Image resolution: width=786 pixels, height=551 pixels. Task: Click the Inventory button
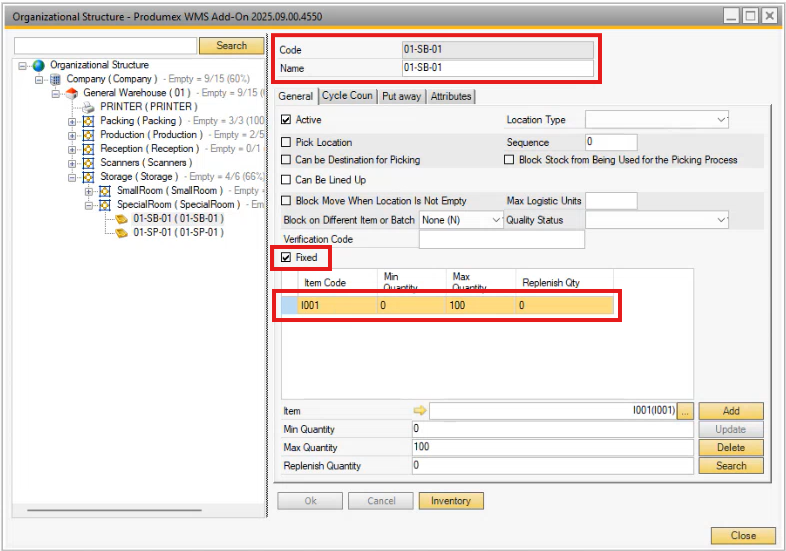451,500
